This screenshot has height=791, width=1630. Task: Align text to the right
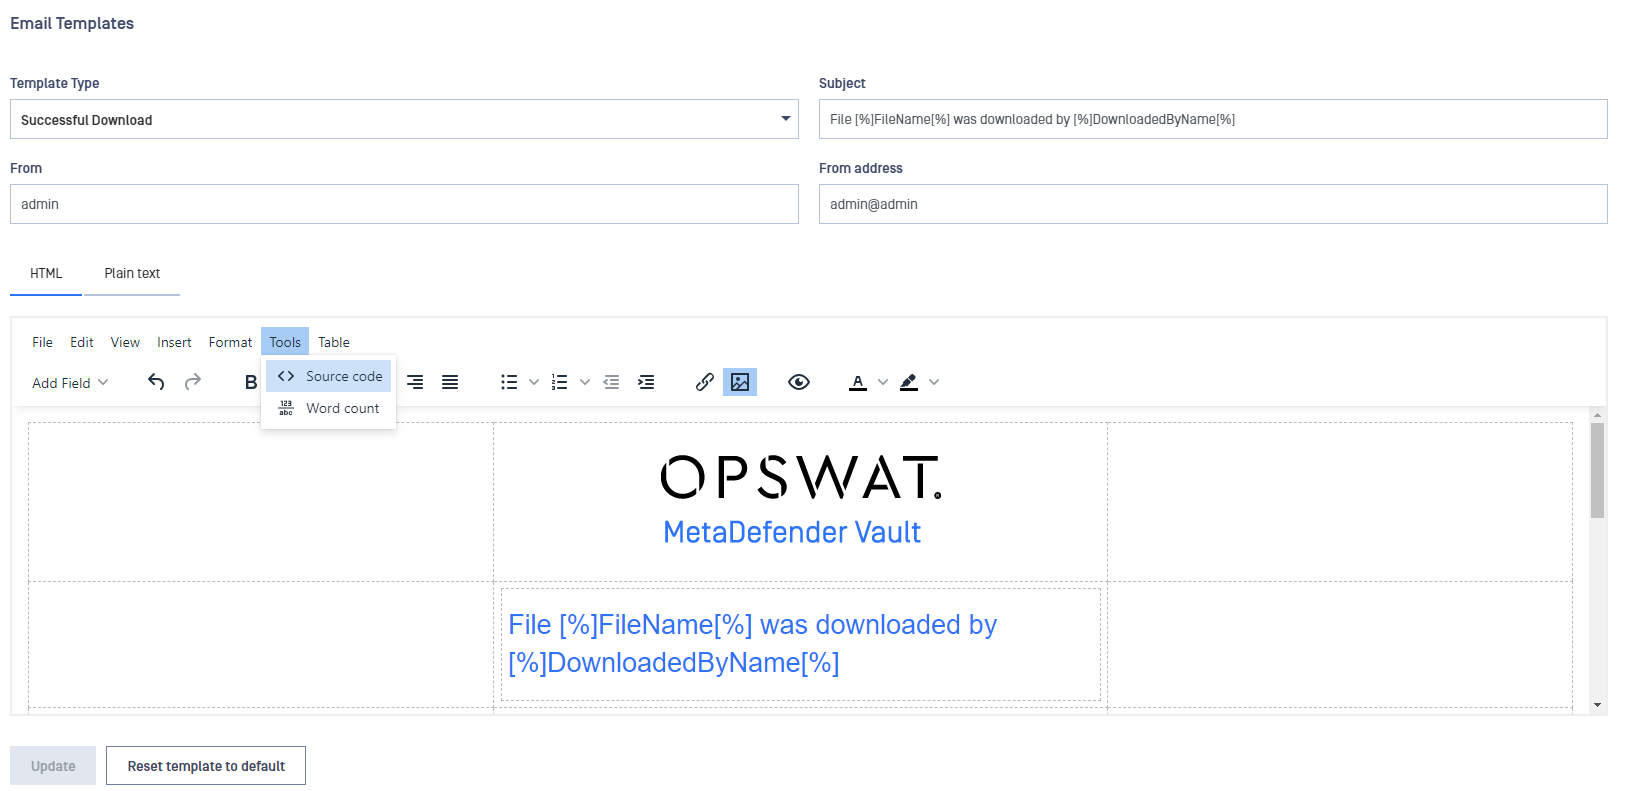(415, 382)
